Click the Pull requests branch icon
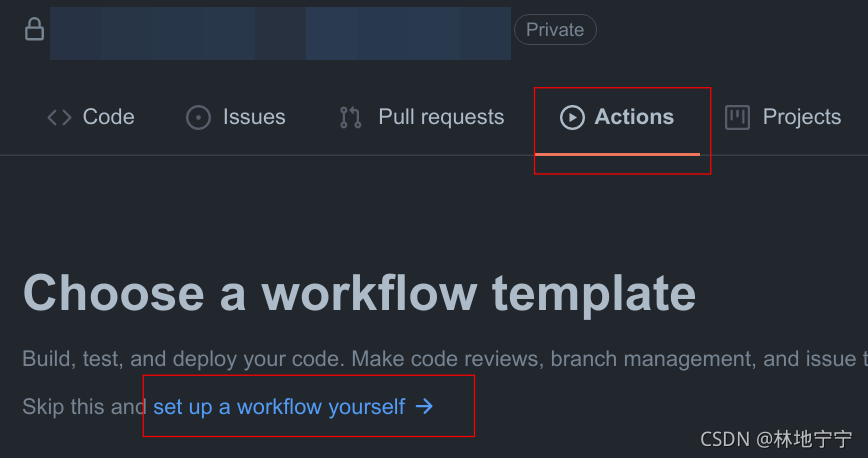The image size is (868, 458). tap(350, 117)
